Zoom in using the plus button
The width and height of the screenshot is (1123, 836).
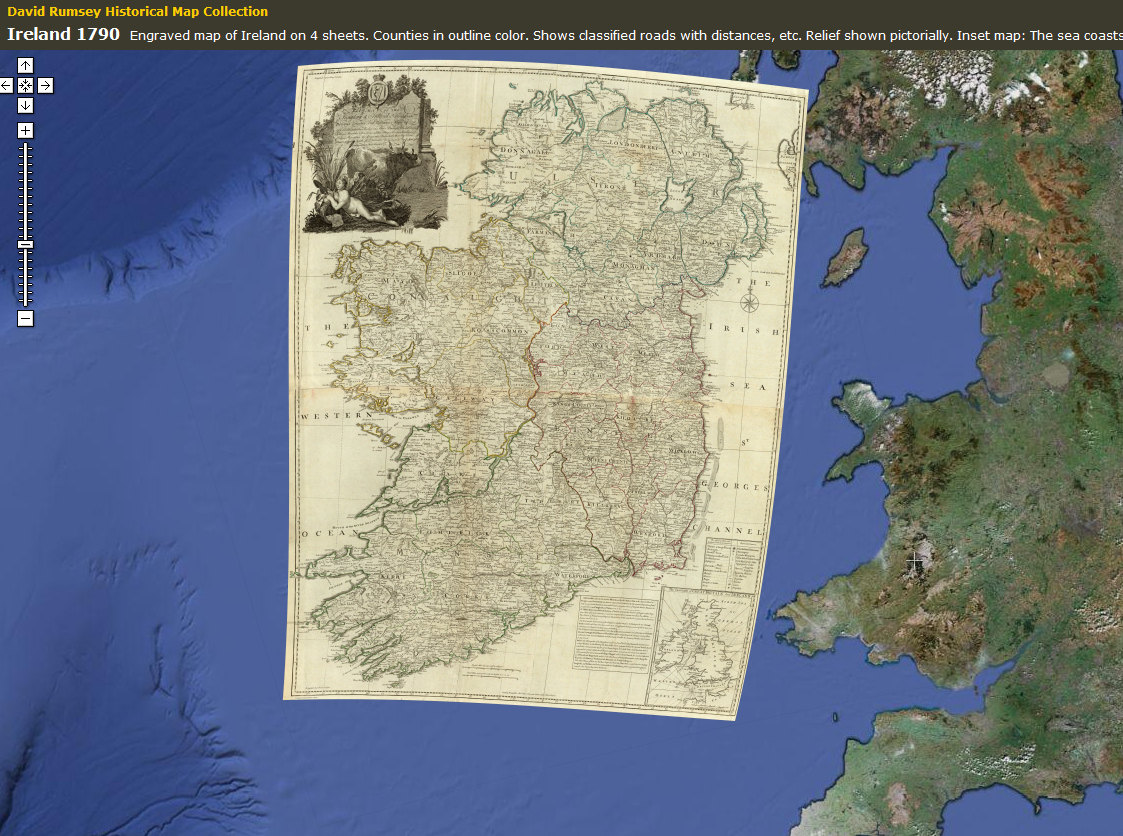click(25, 130)
